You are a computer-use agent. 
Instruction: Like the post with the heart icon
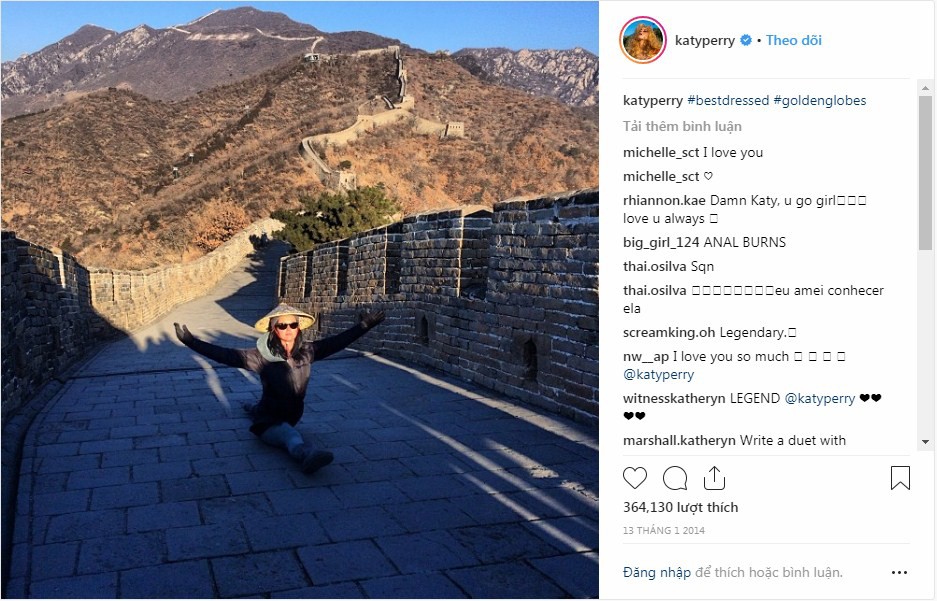[x=635, y=478]
